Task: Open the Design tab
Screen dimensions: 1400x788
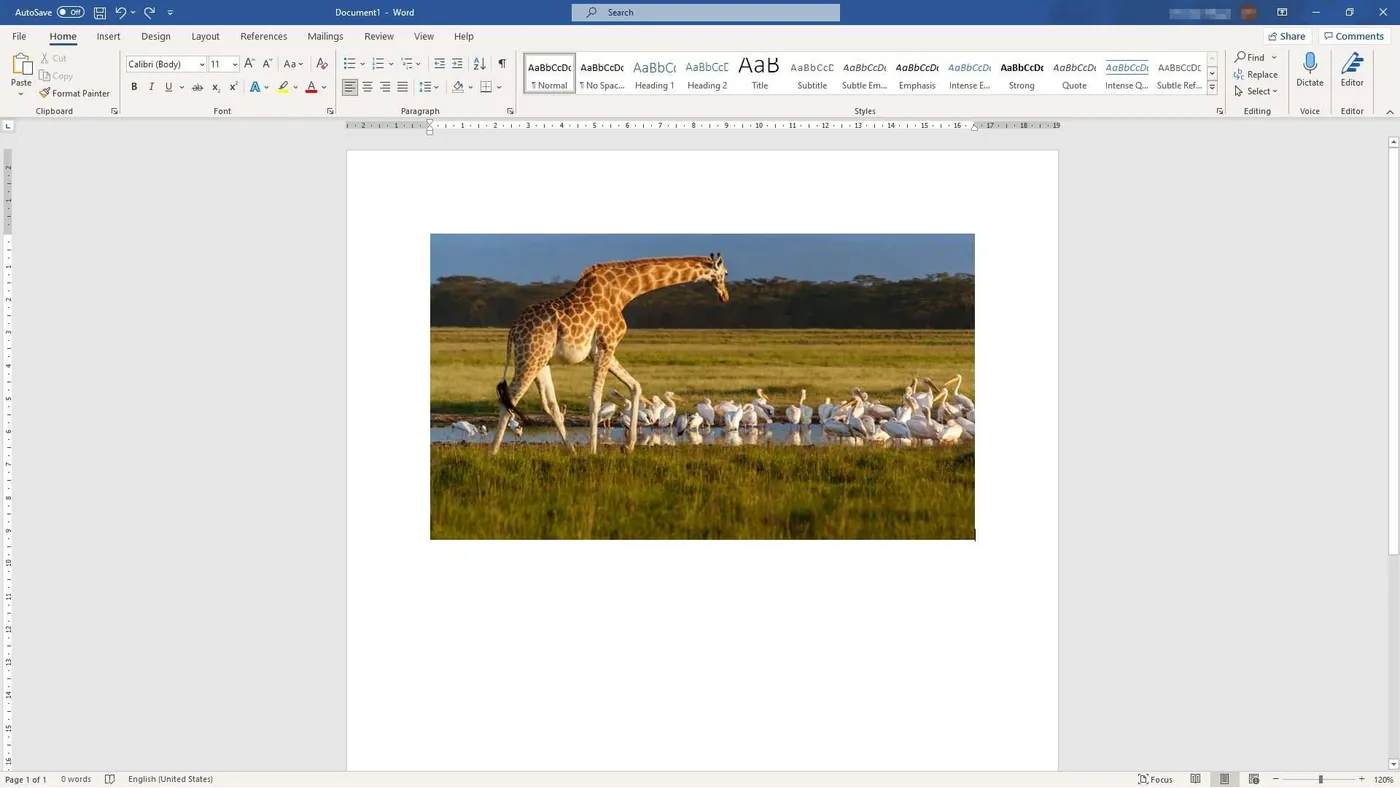Action: click(156, 36)
